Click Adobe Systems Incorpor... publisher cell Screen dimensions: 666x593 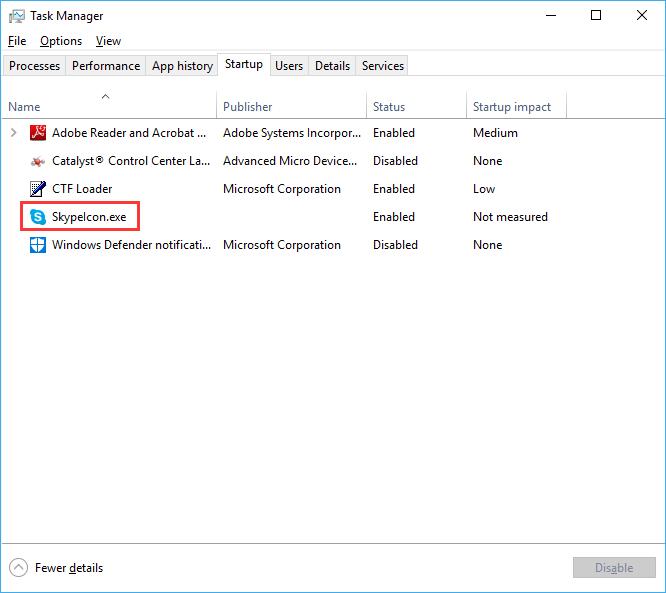pos(292,133)
